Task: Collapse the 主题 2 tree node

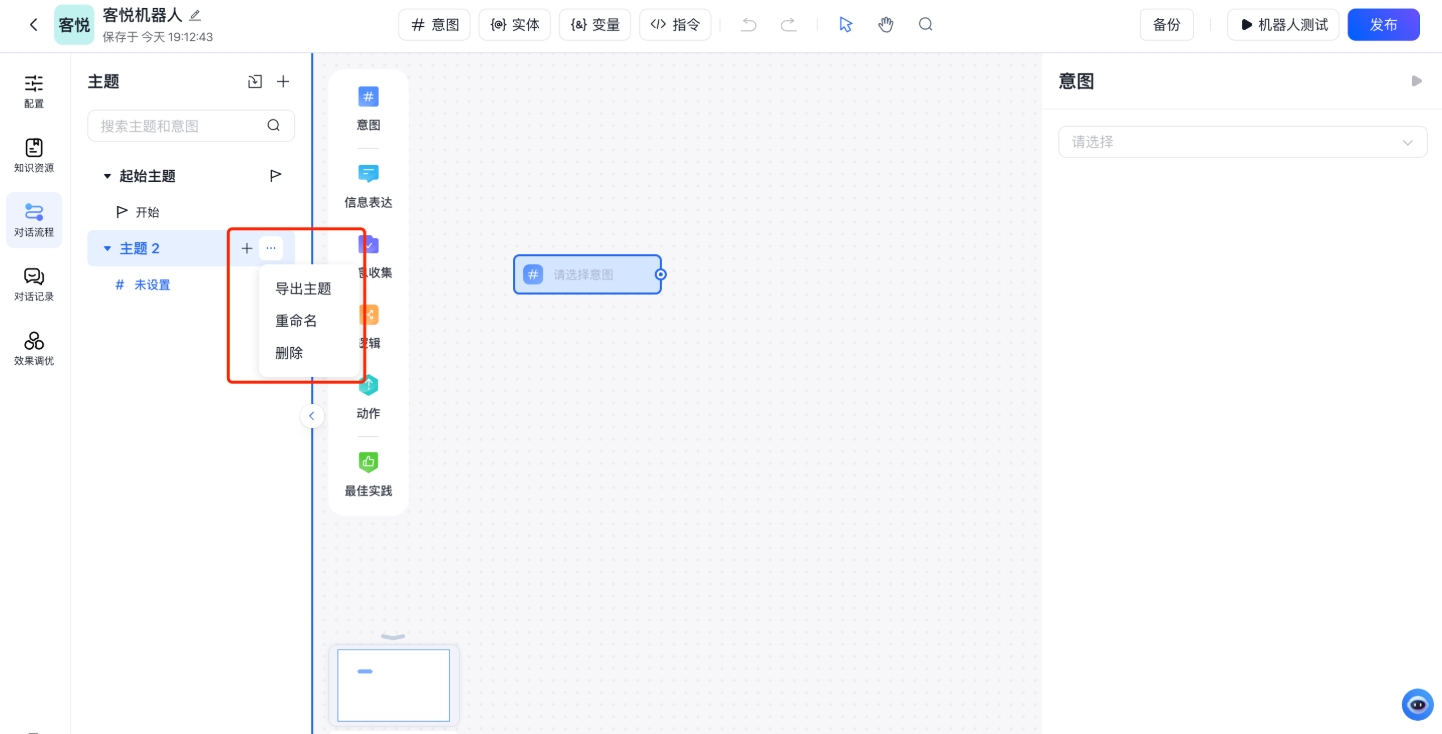Action: pos(107,249)
